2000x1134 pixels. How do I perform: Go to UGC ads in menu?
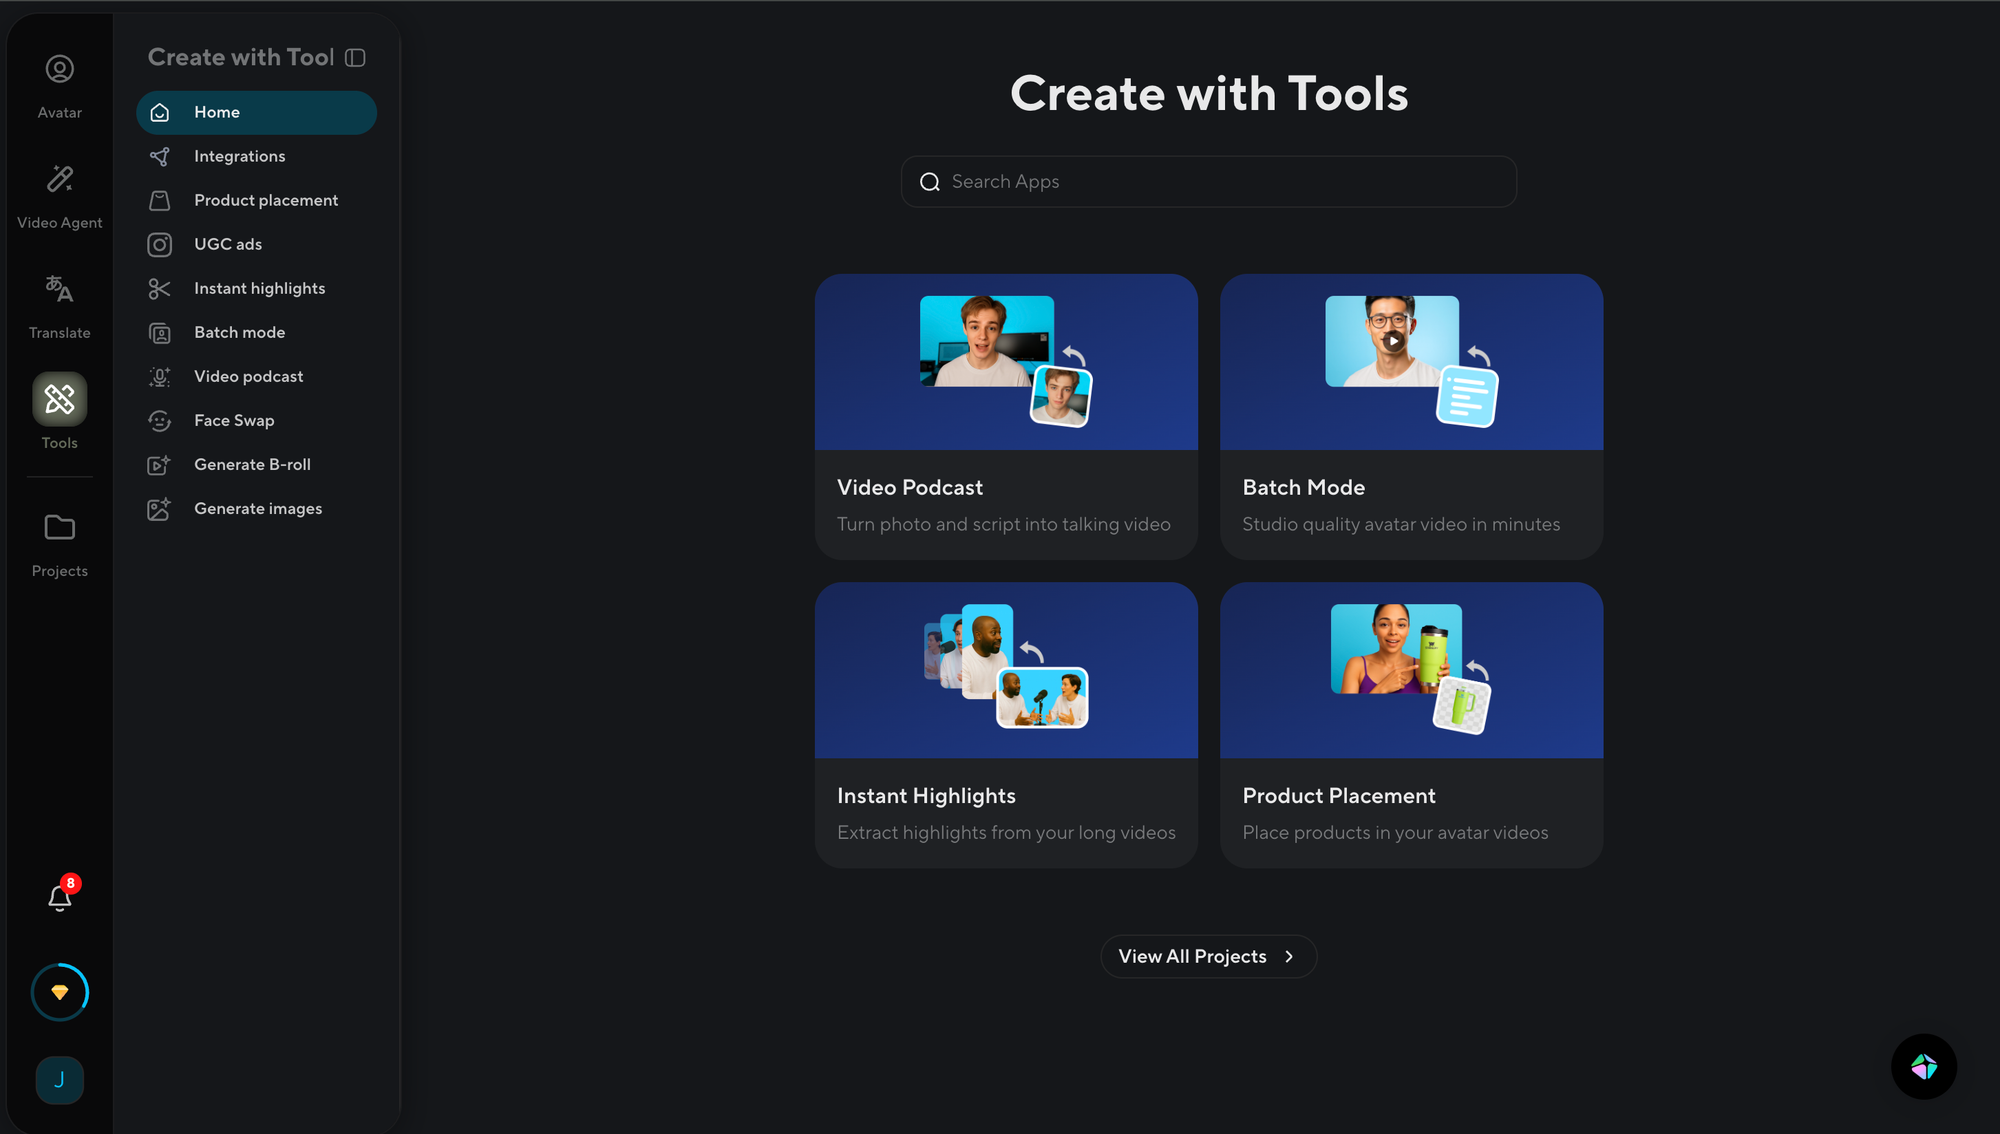coord(228,244)
